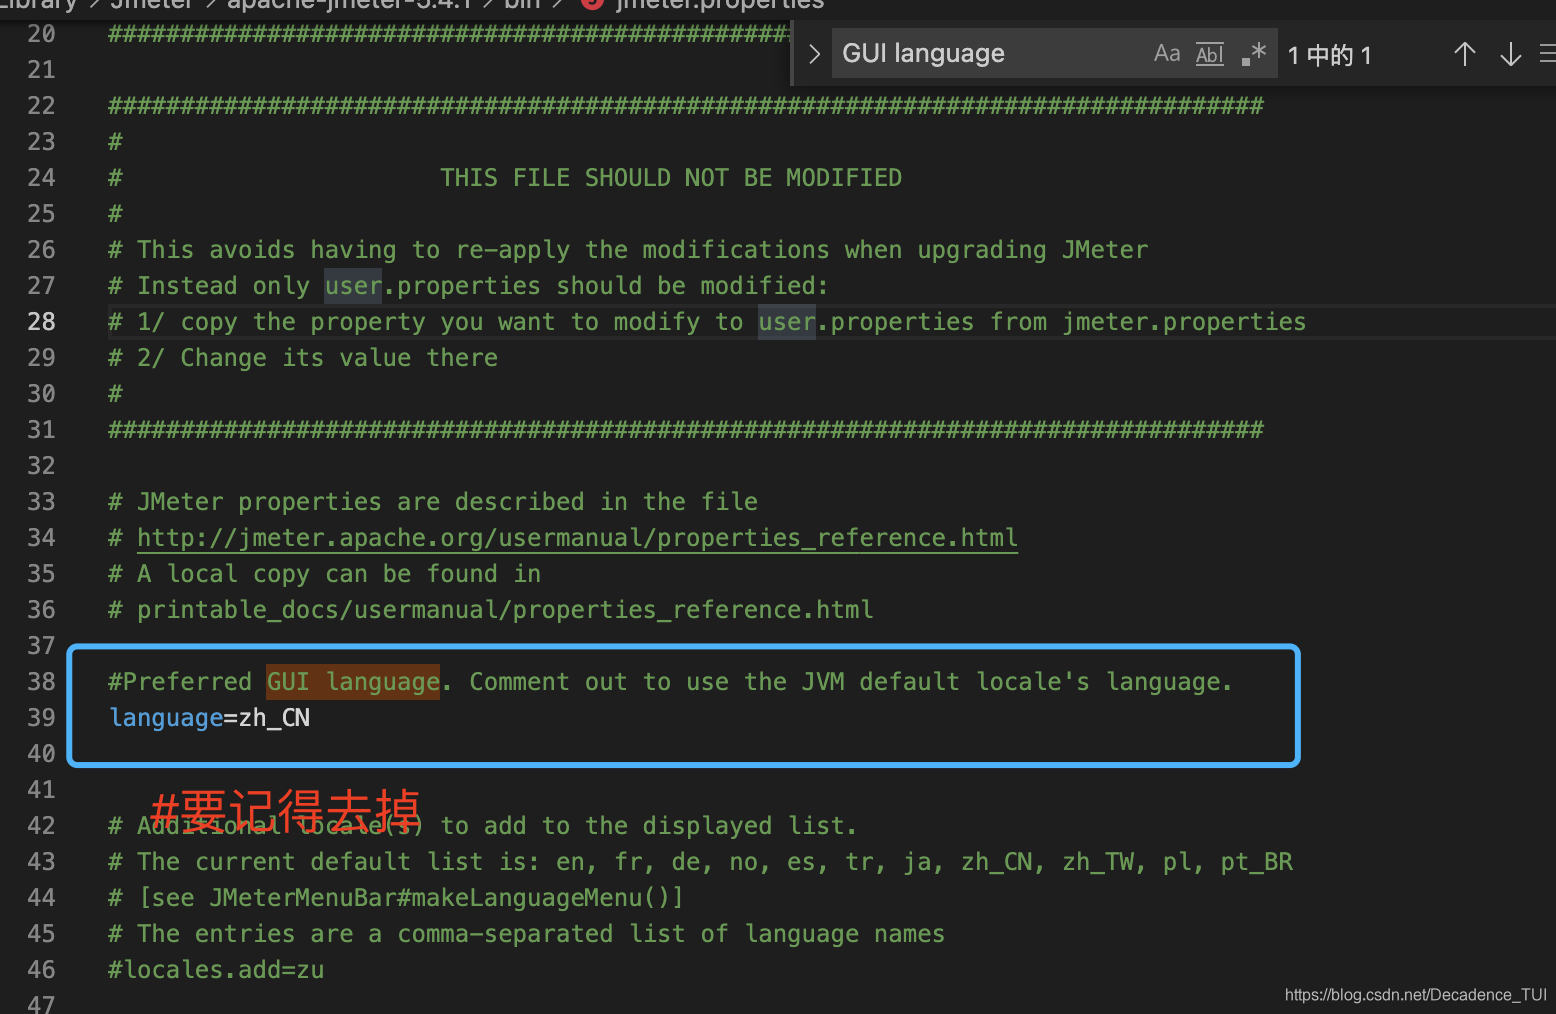Click the highlighted 'user' word on line 27

[353, 286]
